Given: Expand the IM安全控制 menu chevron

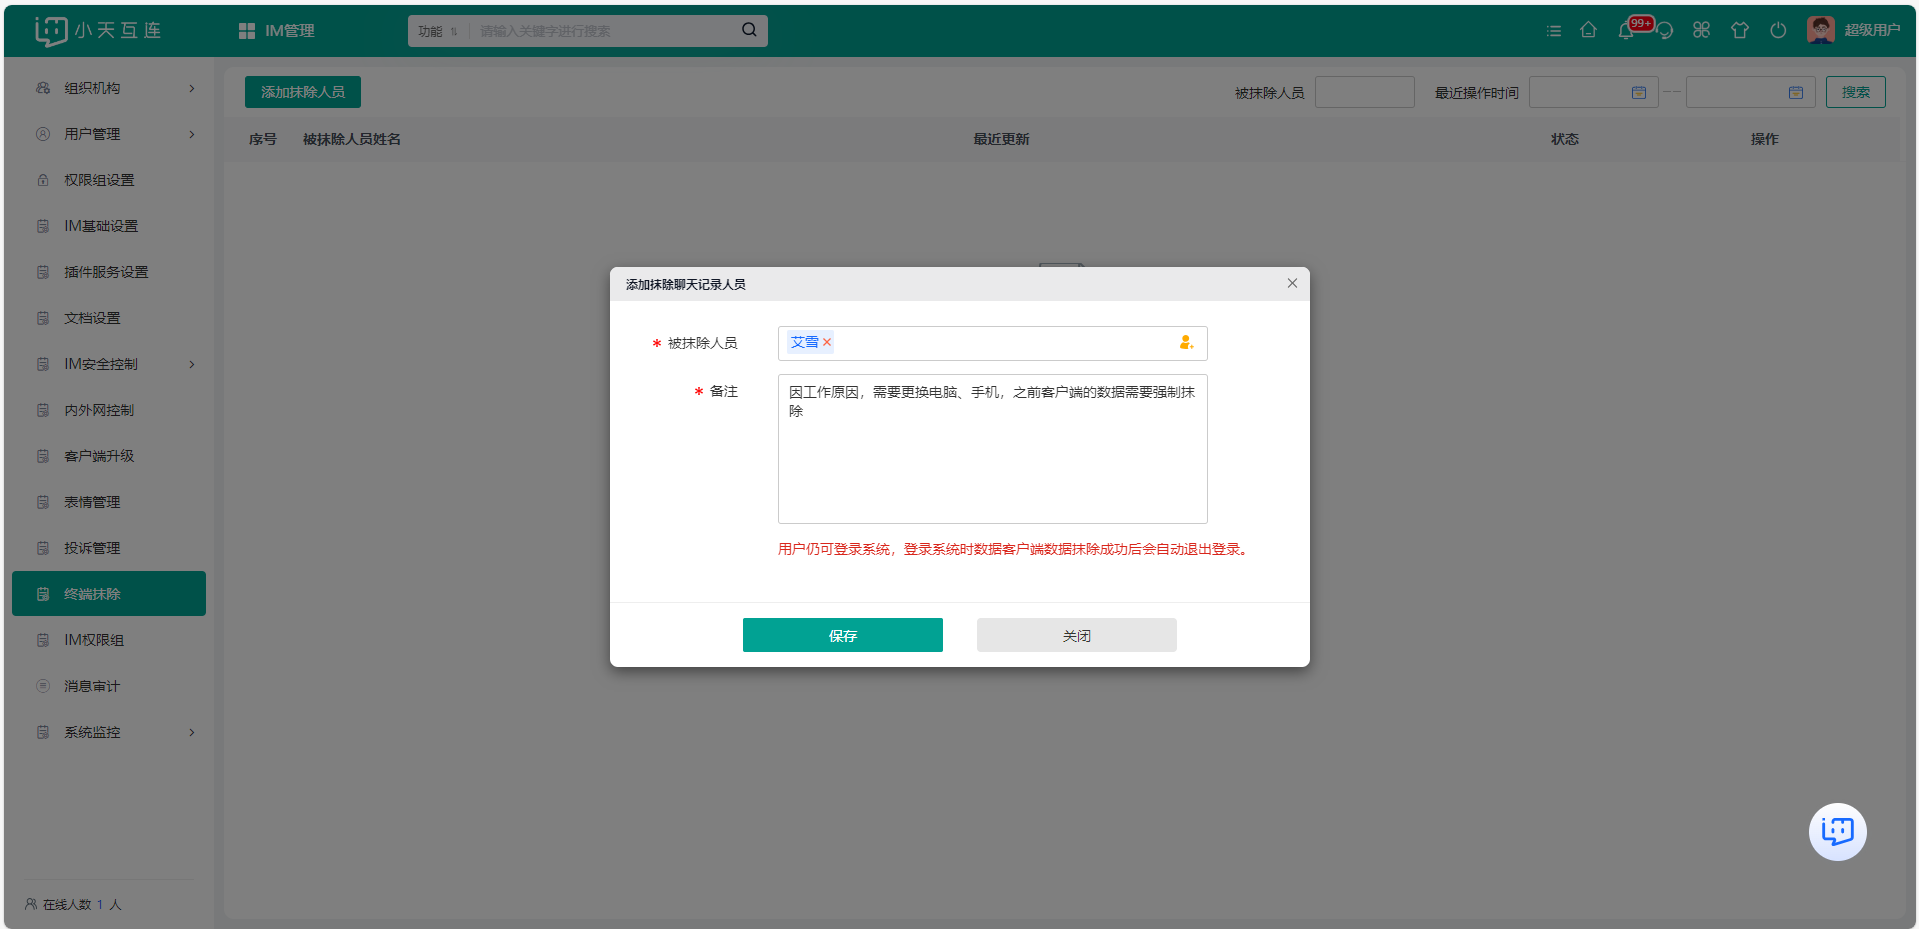Looking at the screenshot, I should point(192,364).
